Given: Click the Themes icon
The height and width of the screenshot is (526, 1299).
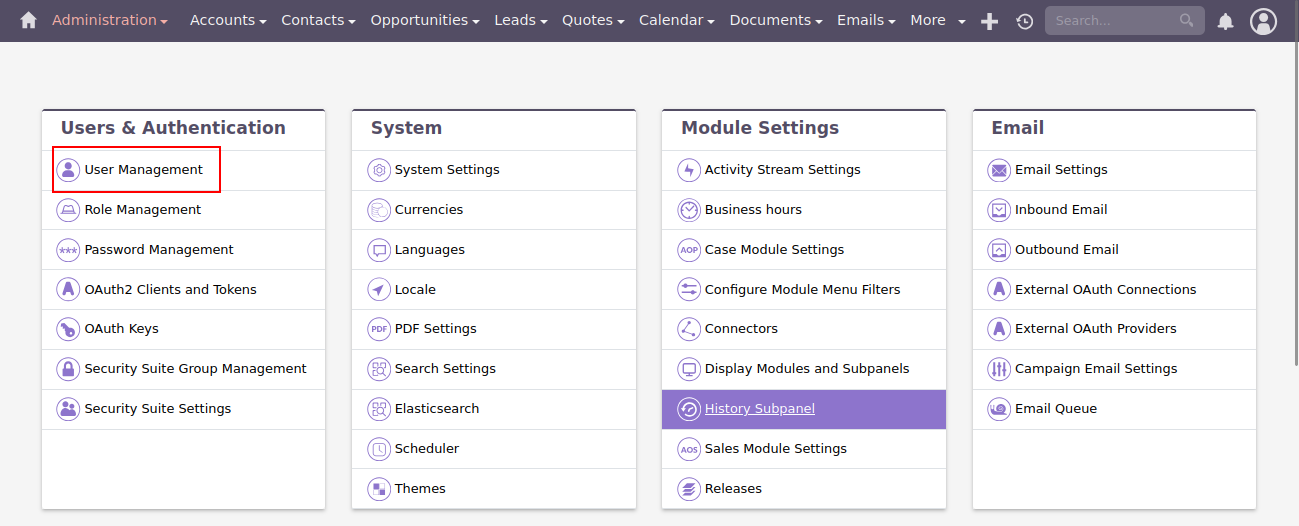Looking at the screenshot, I should pyautogui.click(x=379, y=489).
